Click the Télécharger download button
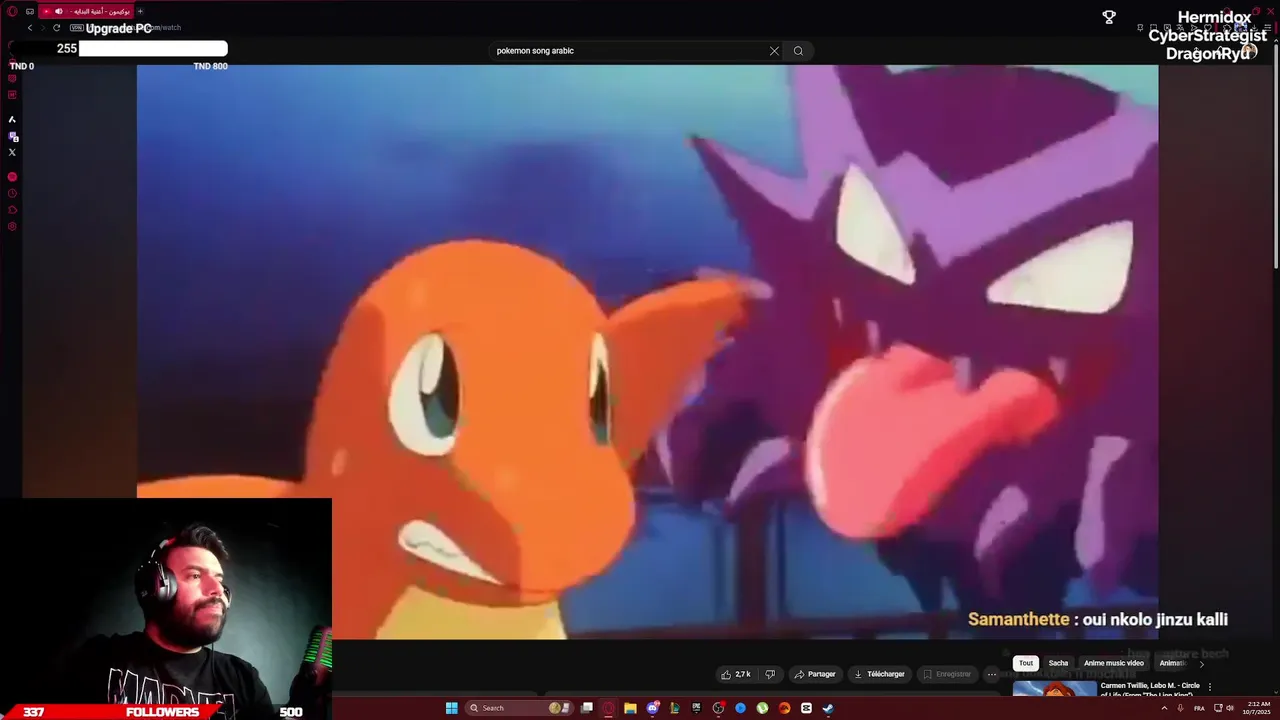 pos(878,674)
